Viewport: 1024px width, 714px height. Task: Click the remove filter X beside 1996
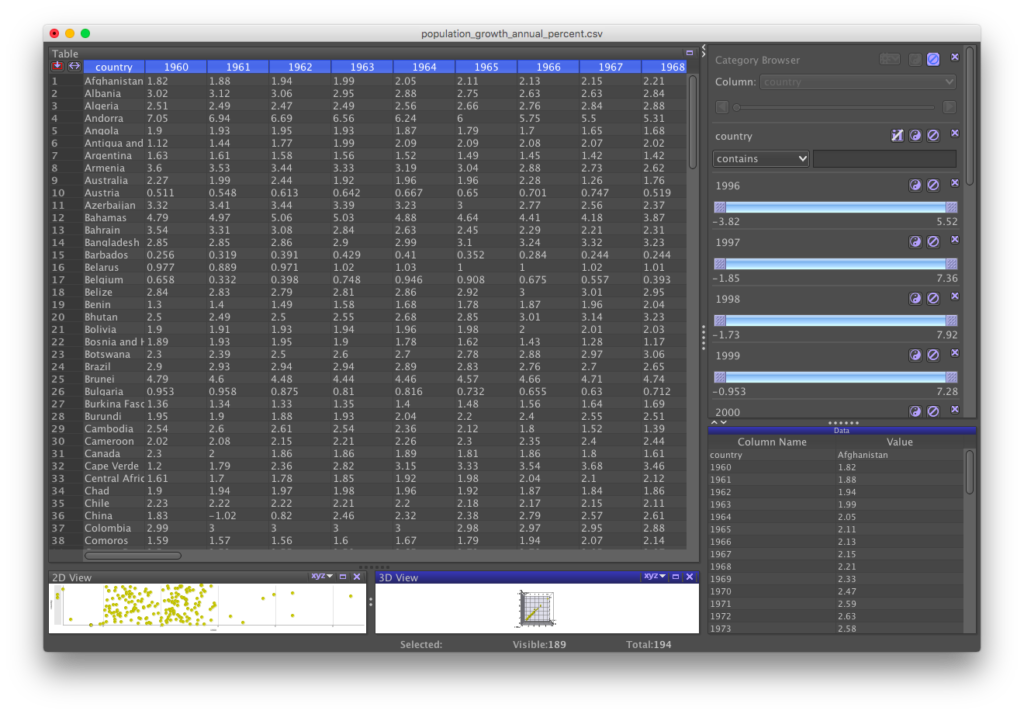[x=955, y=184]
